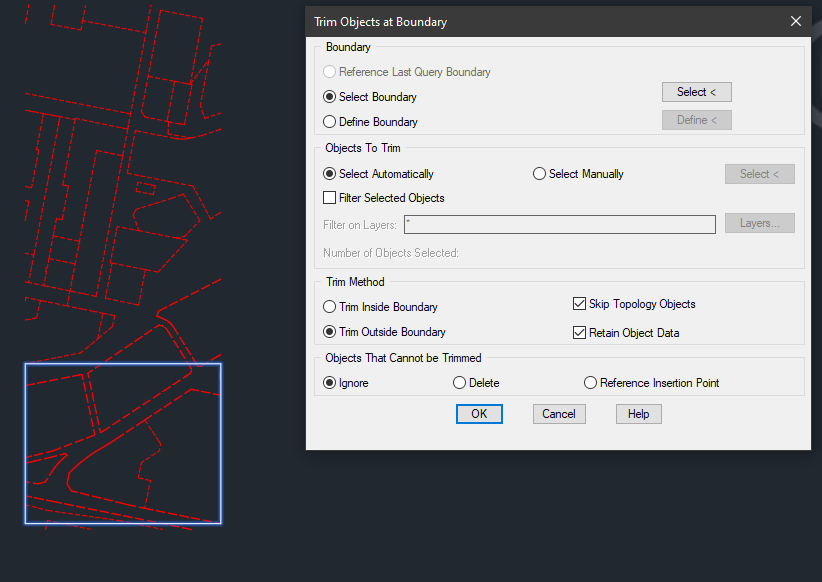Choose Delete for objects that cannot be trimmed
Viewport: 822px width, 582px height.
pyautogui.click(x=458, y=382)
